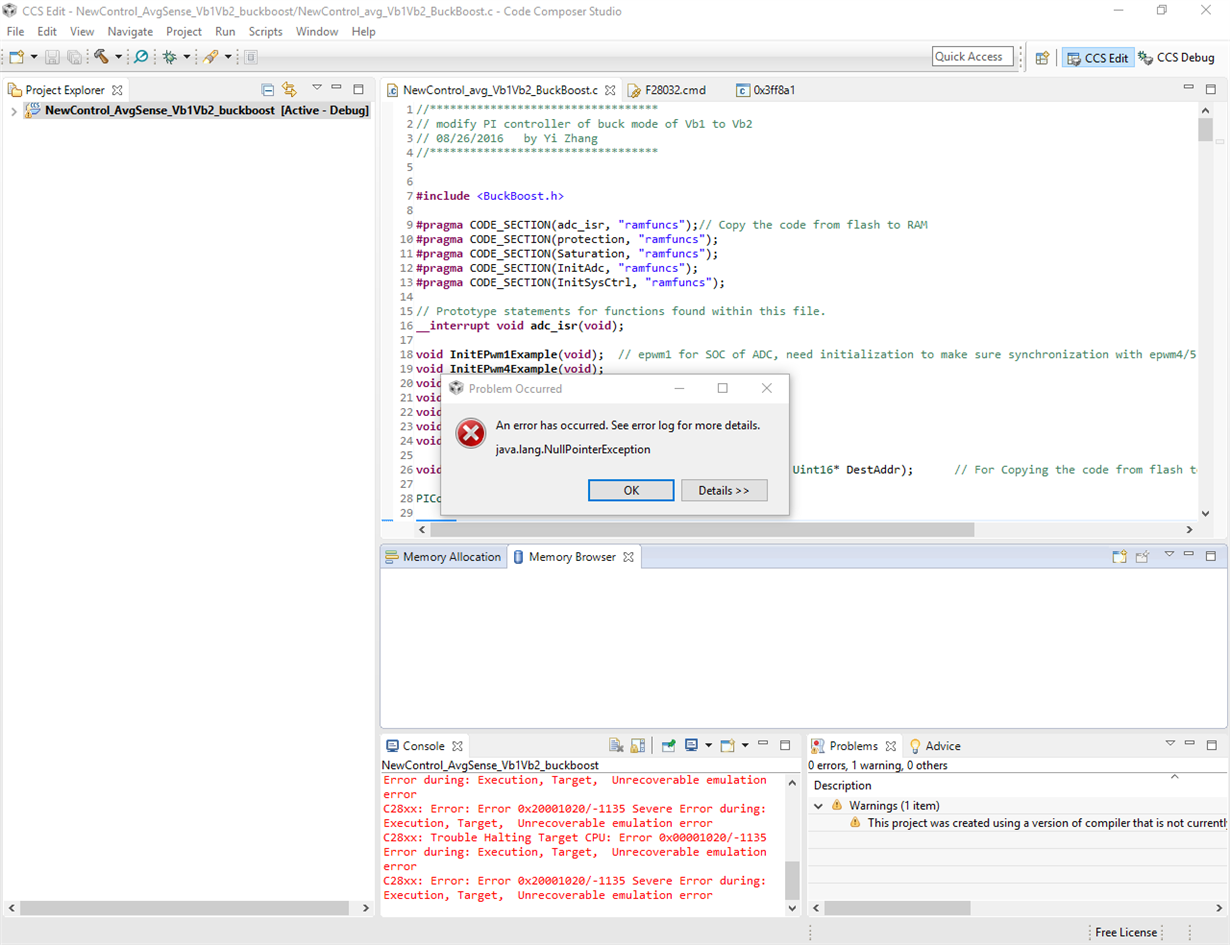Switch to the CCS Edit perspective
Viewport: 1230px width, 945px height.
1097,58
